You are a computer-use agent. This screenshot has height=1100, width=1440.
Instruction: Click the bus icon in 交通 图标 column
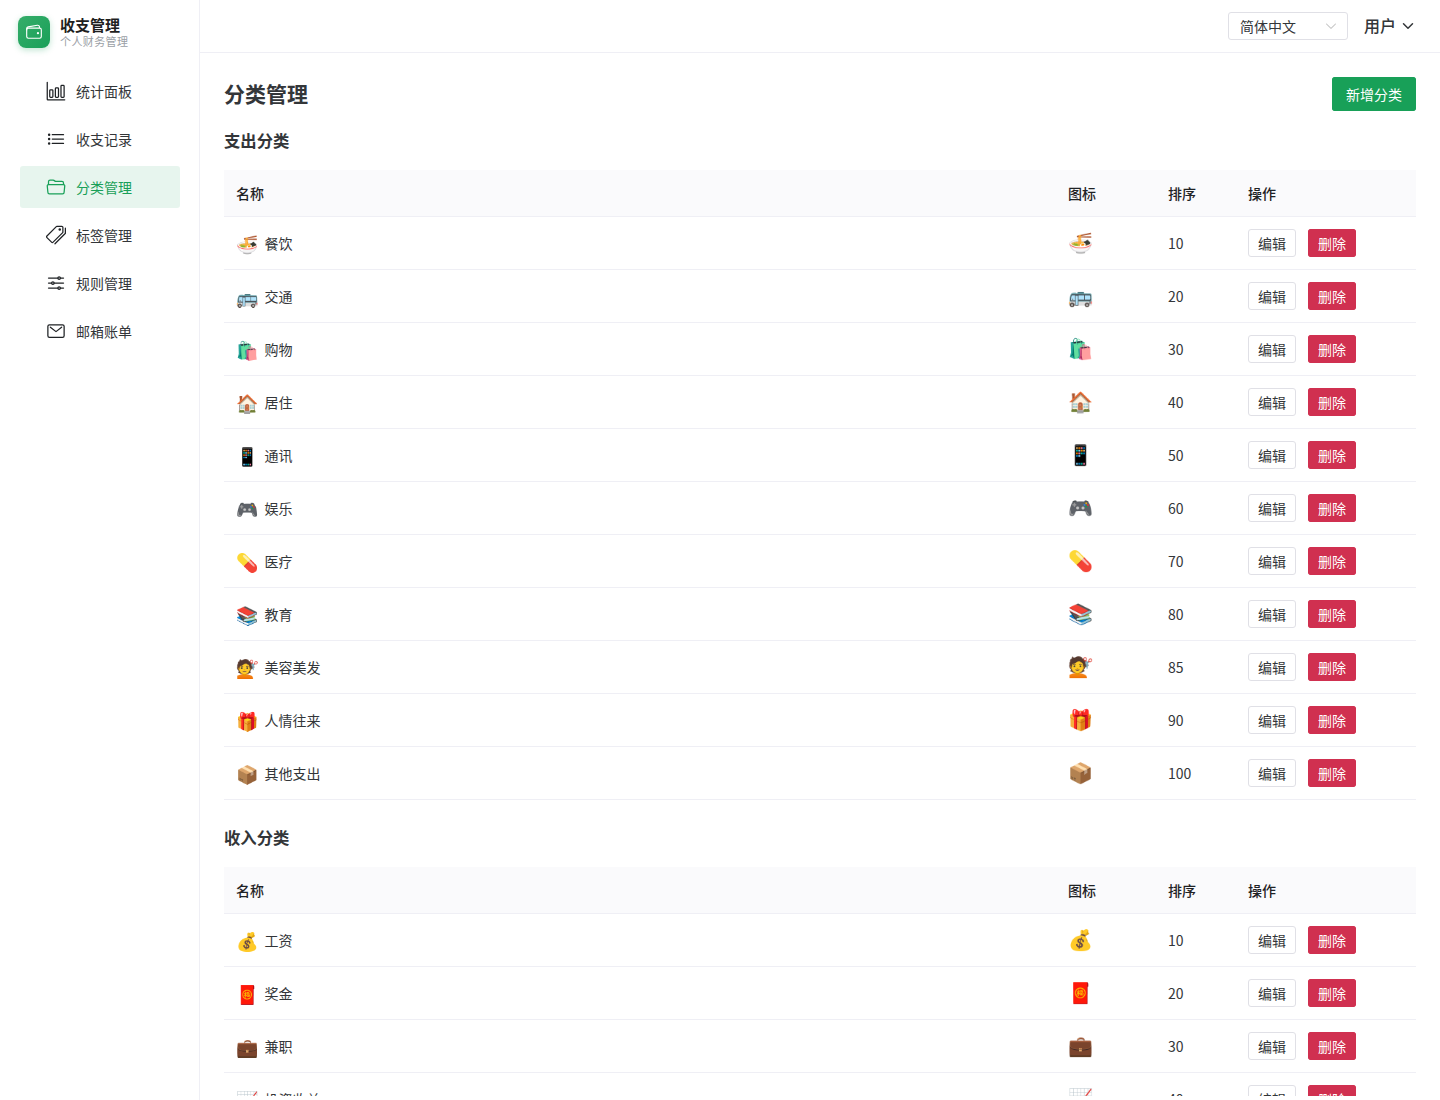point(1080,296)
